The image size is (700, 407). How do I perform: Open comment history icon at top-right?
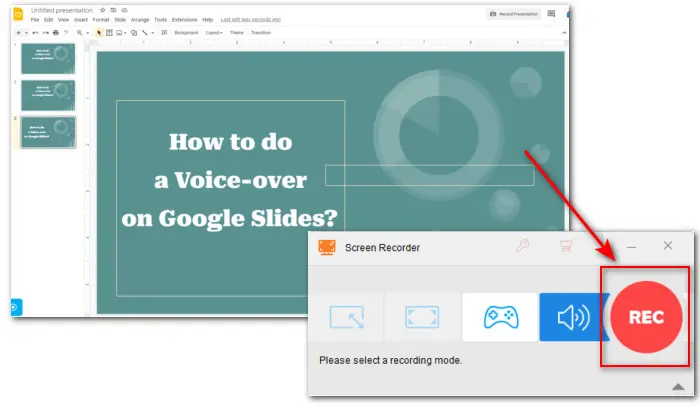[551, 14]
